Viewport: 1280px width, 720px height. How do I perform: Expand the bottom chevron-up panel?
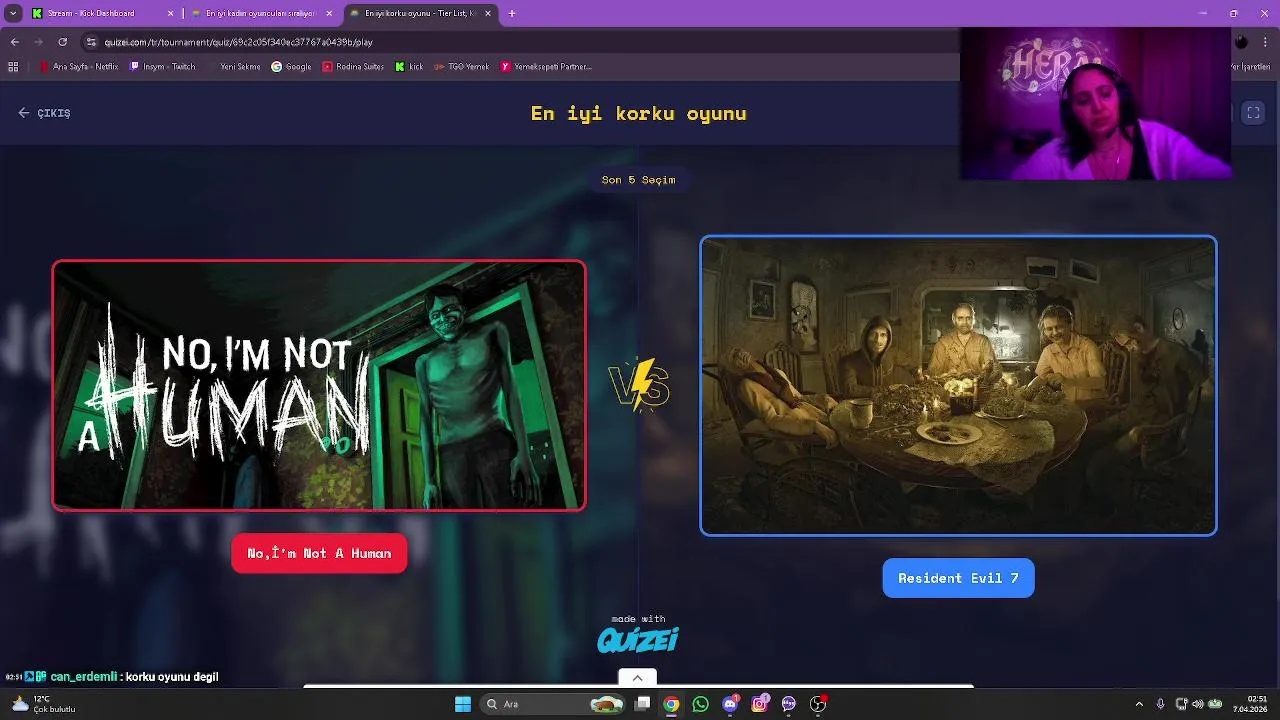(637, 678)
